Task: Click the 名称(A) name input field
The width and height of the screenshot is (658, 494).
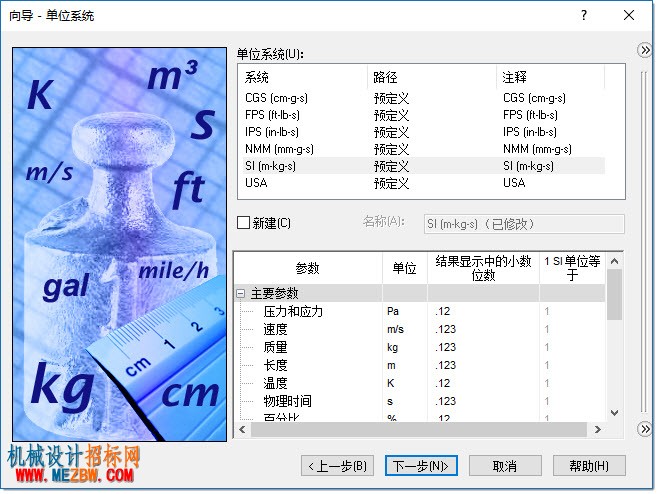Action: coord(524,224)
